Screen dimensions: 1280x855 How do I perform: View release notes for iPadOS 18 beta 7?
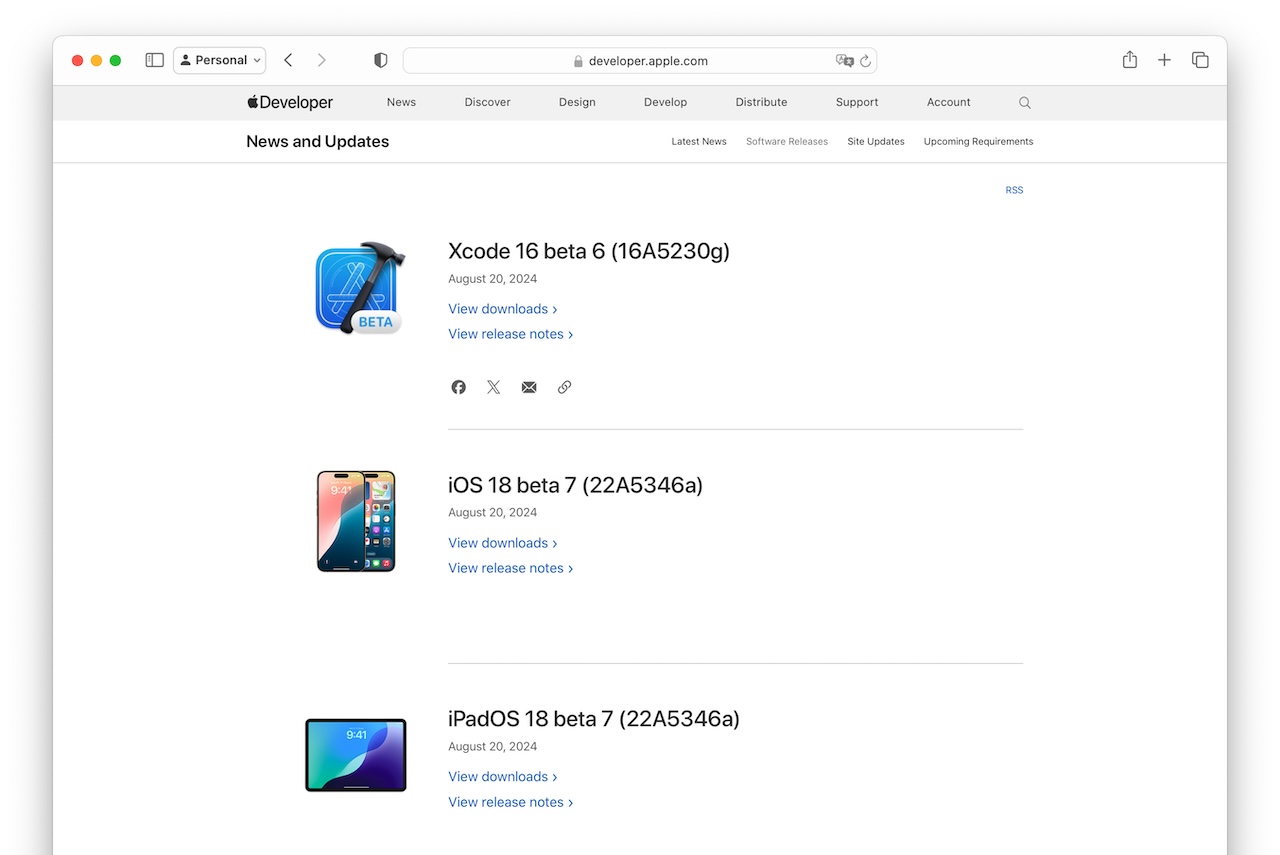click(x=511, y=802)
